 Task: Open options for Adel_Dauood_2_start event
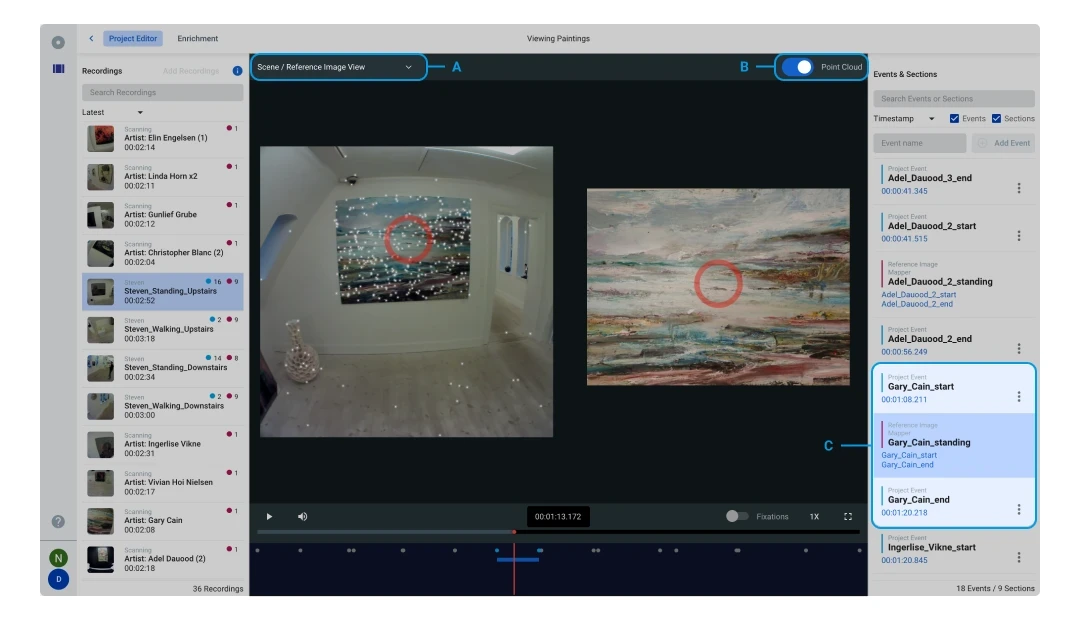tap(1019, 236)
